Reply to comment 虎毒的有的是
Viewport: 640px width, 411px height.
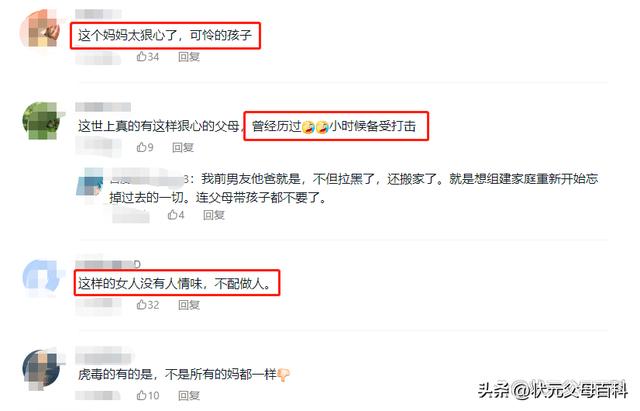pyautogui.click(x=189, y=395)
